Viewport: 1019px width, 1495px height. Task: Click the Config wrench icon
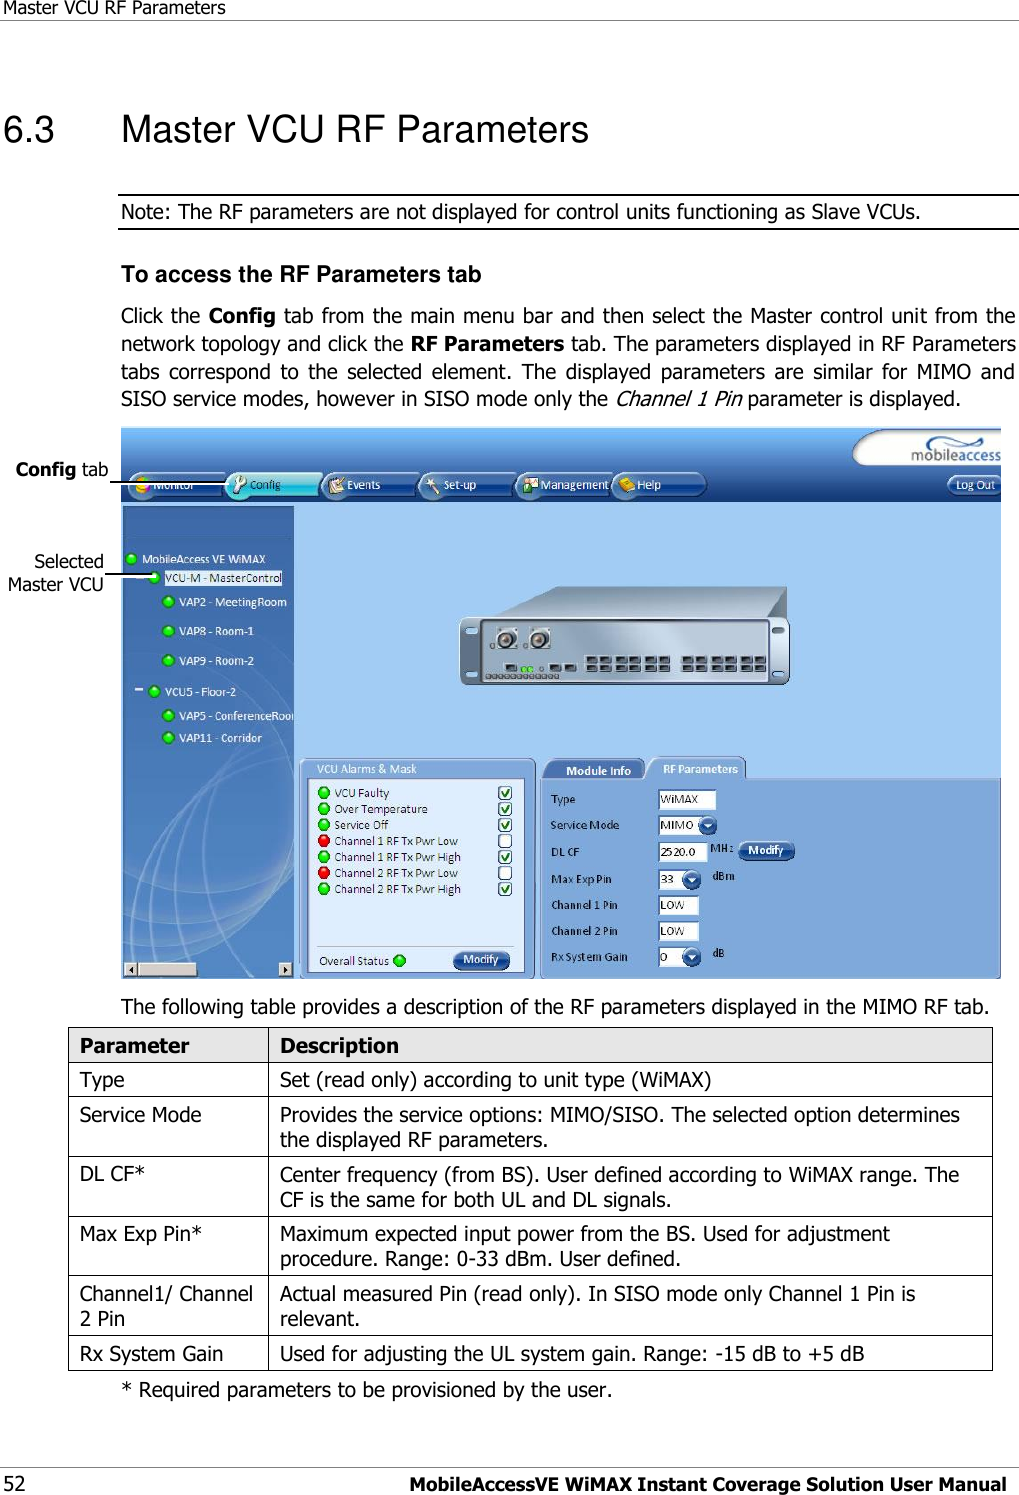click(240, 484)
